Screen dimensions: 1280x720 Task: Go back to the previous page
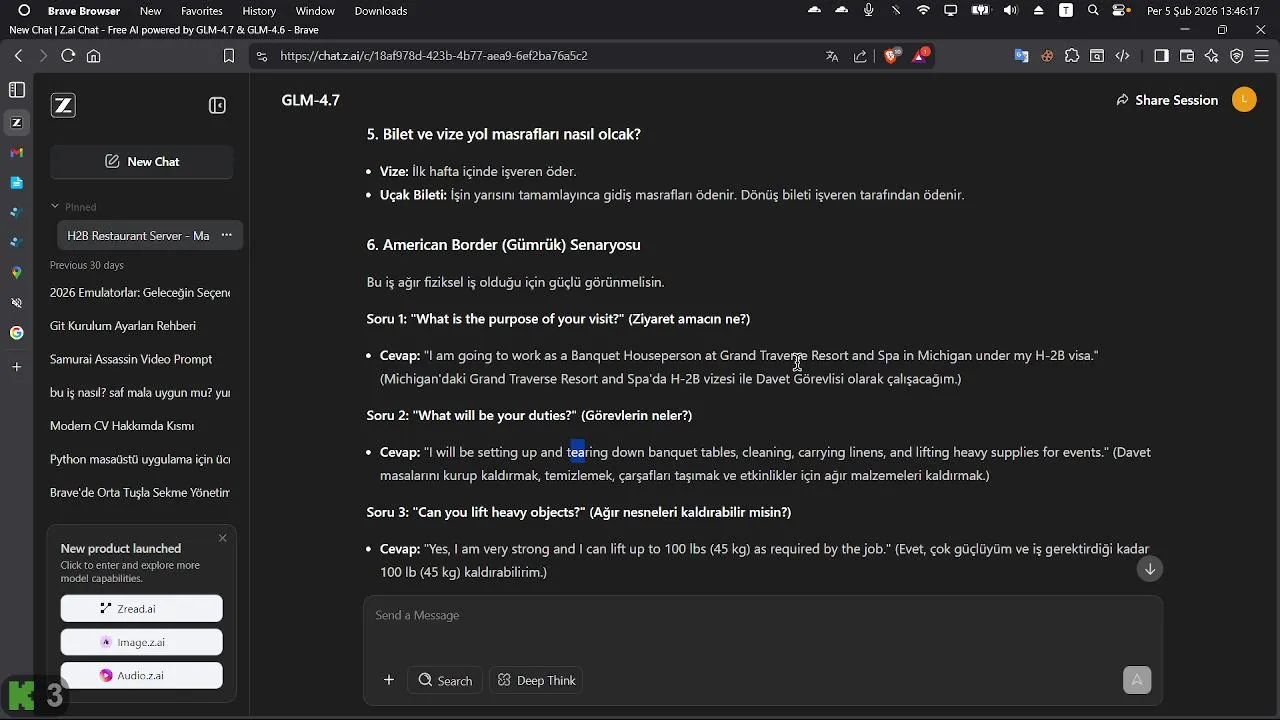[18, 56]
